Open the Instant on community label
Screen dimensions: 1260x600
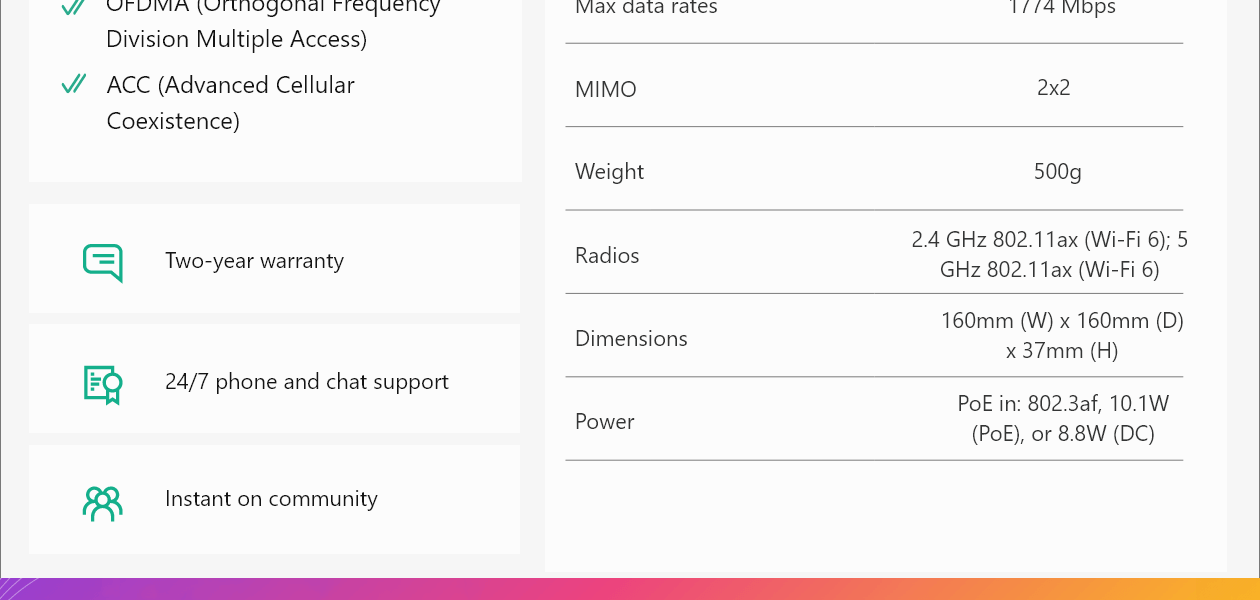coord(271,499)
